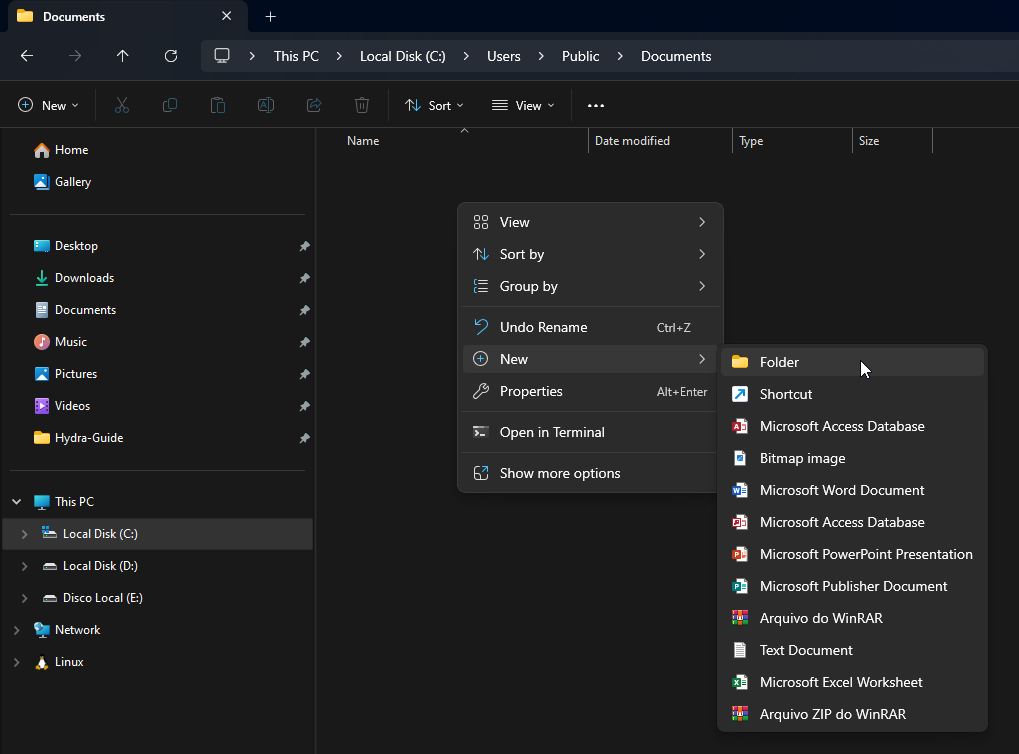Select the Cut icon in the toolbar

121,104
